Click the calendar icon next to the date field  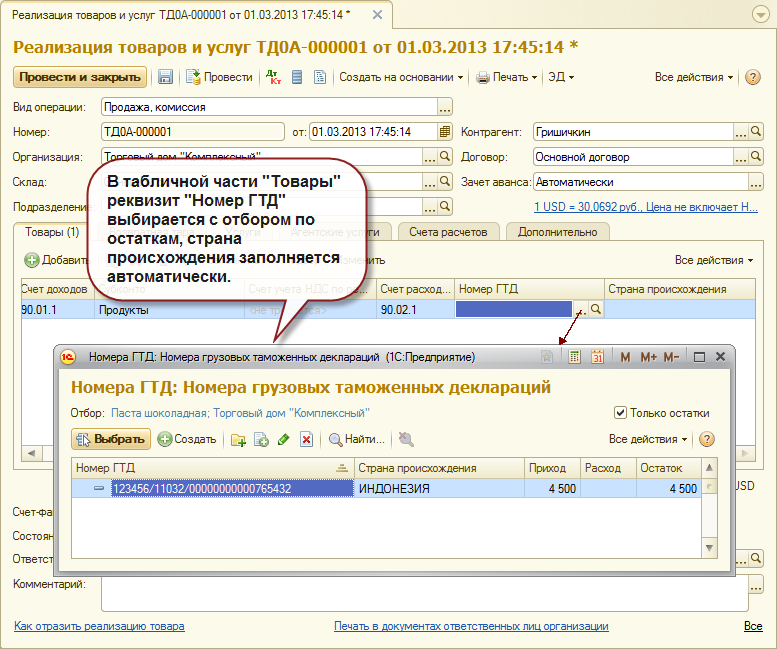(x=444, y=132)
